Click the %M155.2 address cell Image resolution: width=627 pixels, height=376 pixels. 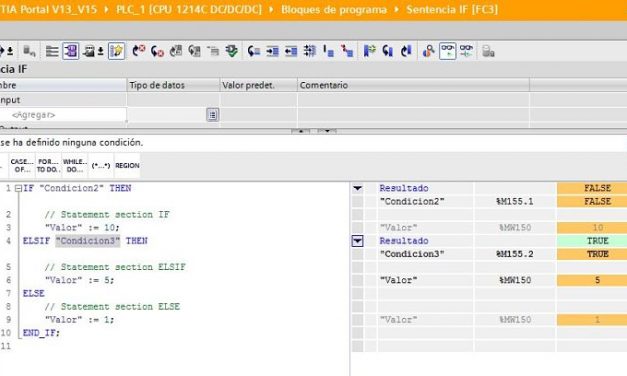click(x=515, y=254)
